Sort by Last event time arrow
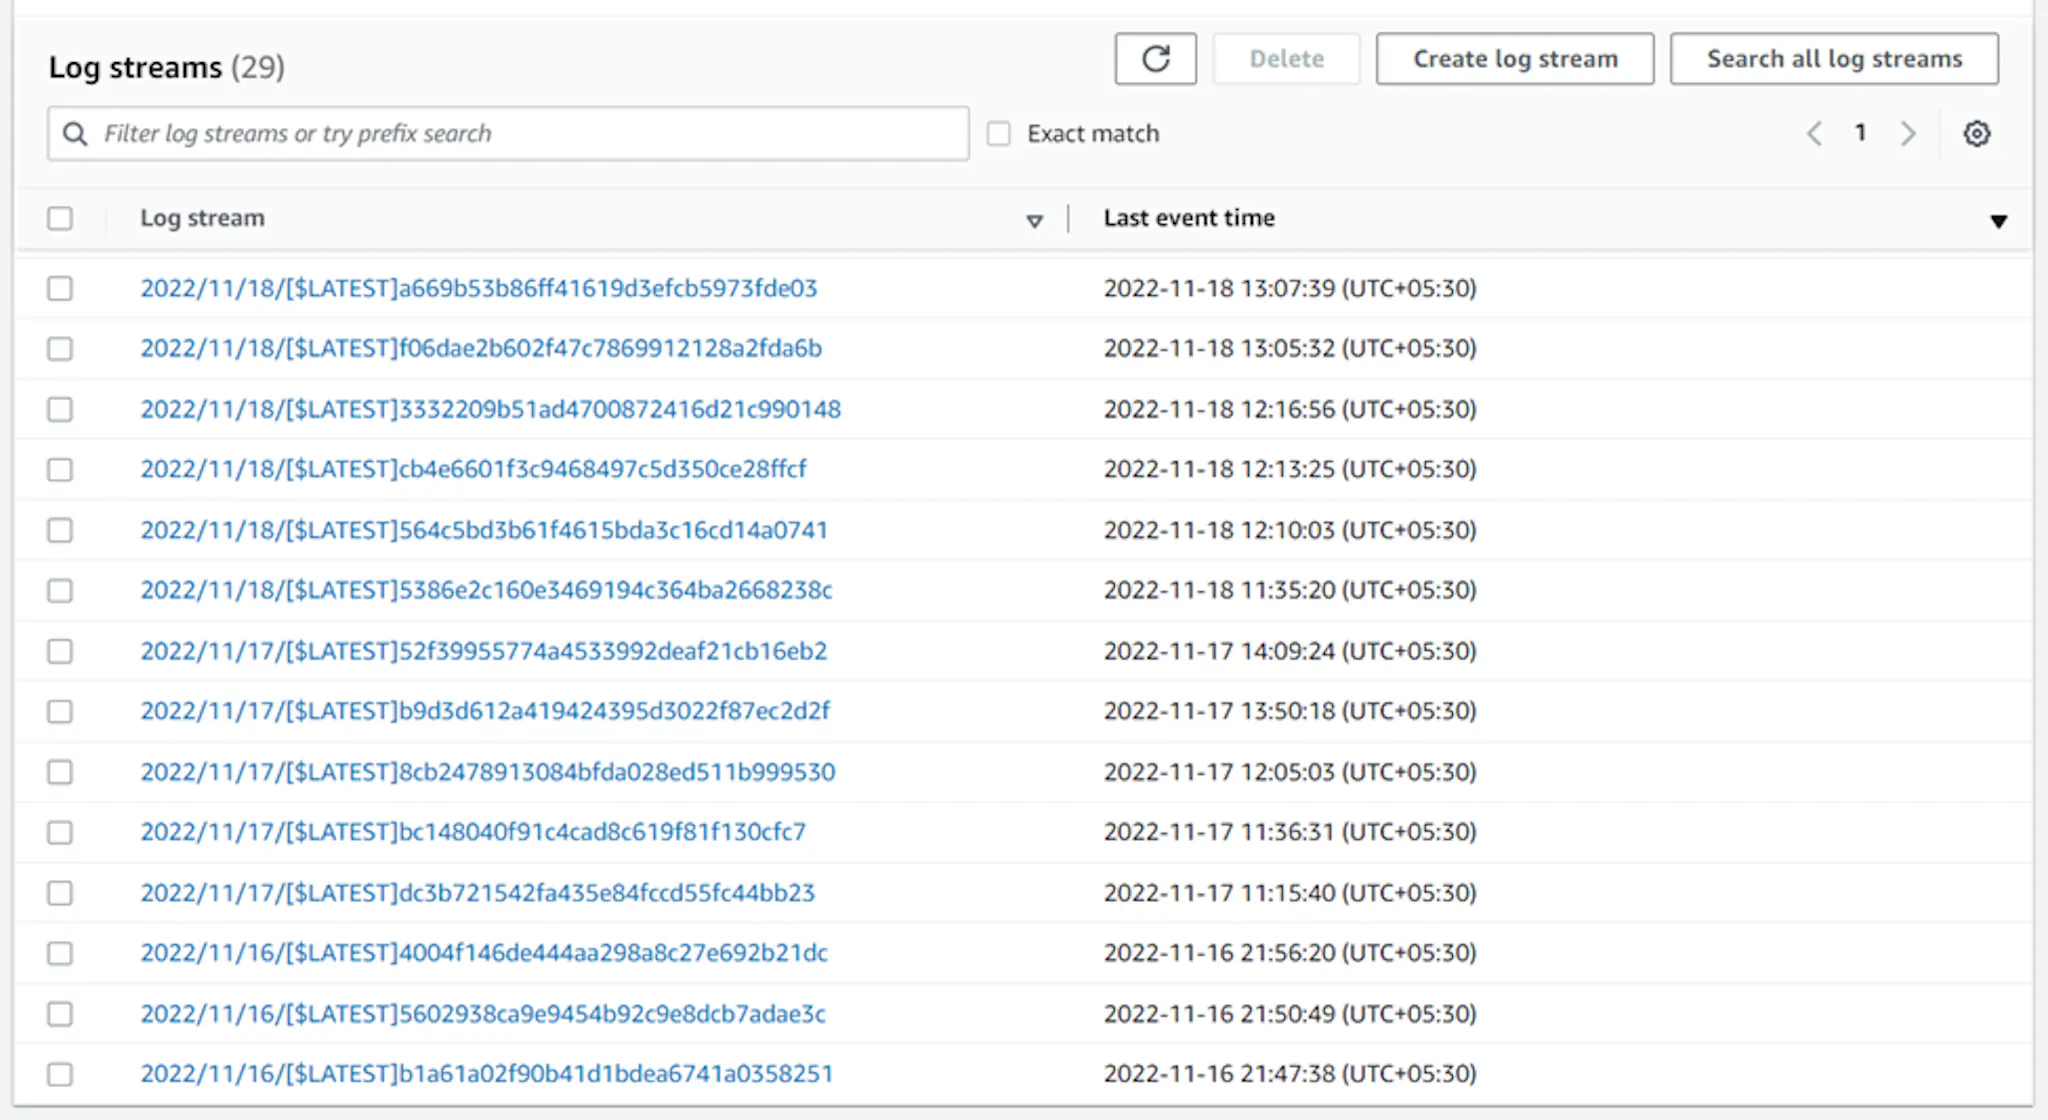Viewport: 2048px width, 1120px height. pos(1998,221)
